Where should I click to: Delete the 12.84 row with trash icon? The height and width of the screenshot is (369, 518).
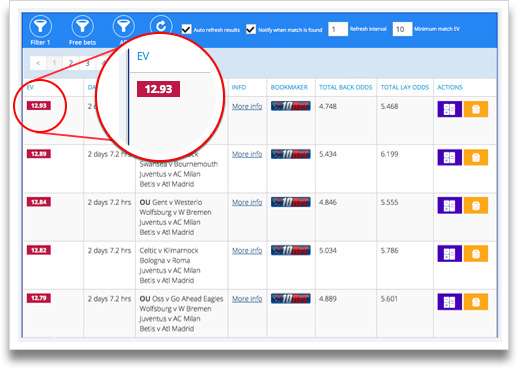click(476, 205)
